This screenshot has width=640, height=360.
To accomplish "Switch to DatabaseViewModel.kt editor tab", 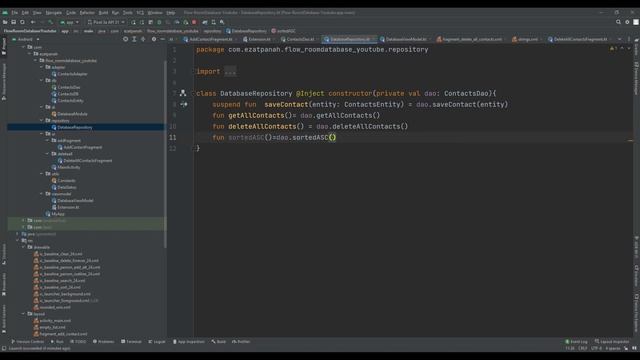I will pos(405,39).
